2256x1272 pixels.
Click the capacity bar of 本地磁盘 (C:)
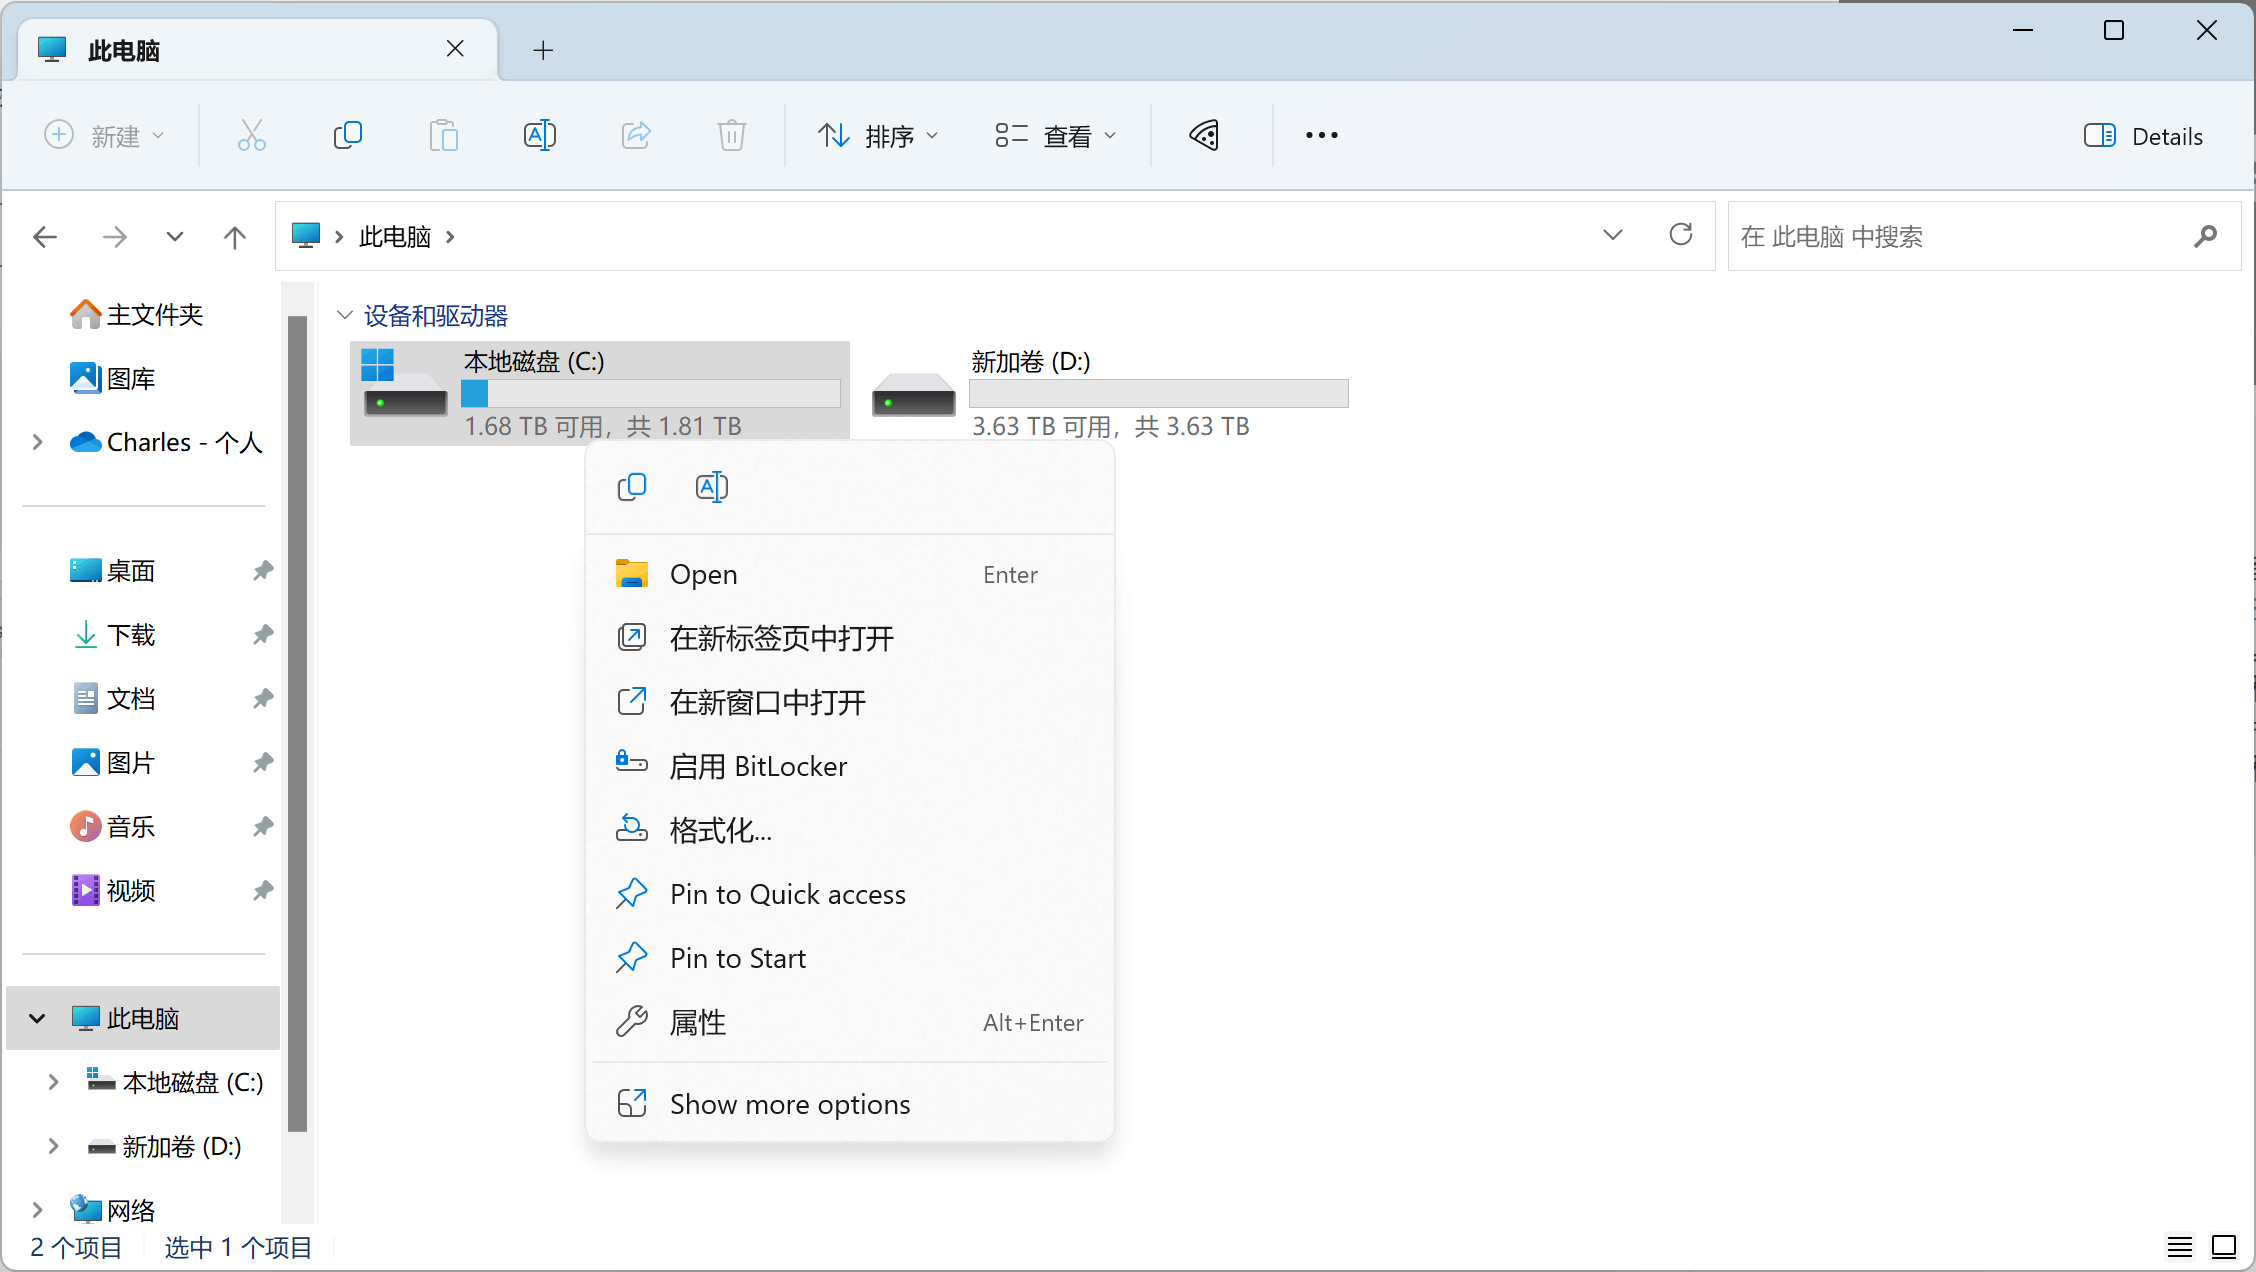pyautogui.click(x=650, y=393)
